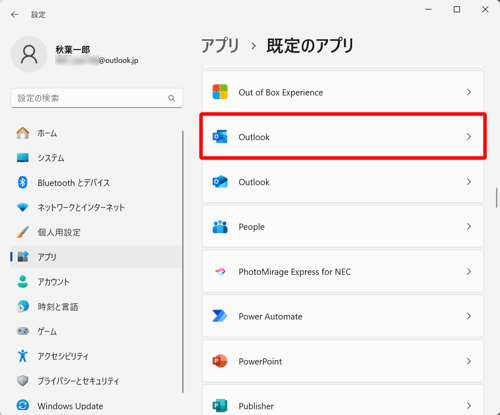Click the app list vertical scrollbar
The height and width of the screenshot is (415, 500).
point(497,198)
